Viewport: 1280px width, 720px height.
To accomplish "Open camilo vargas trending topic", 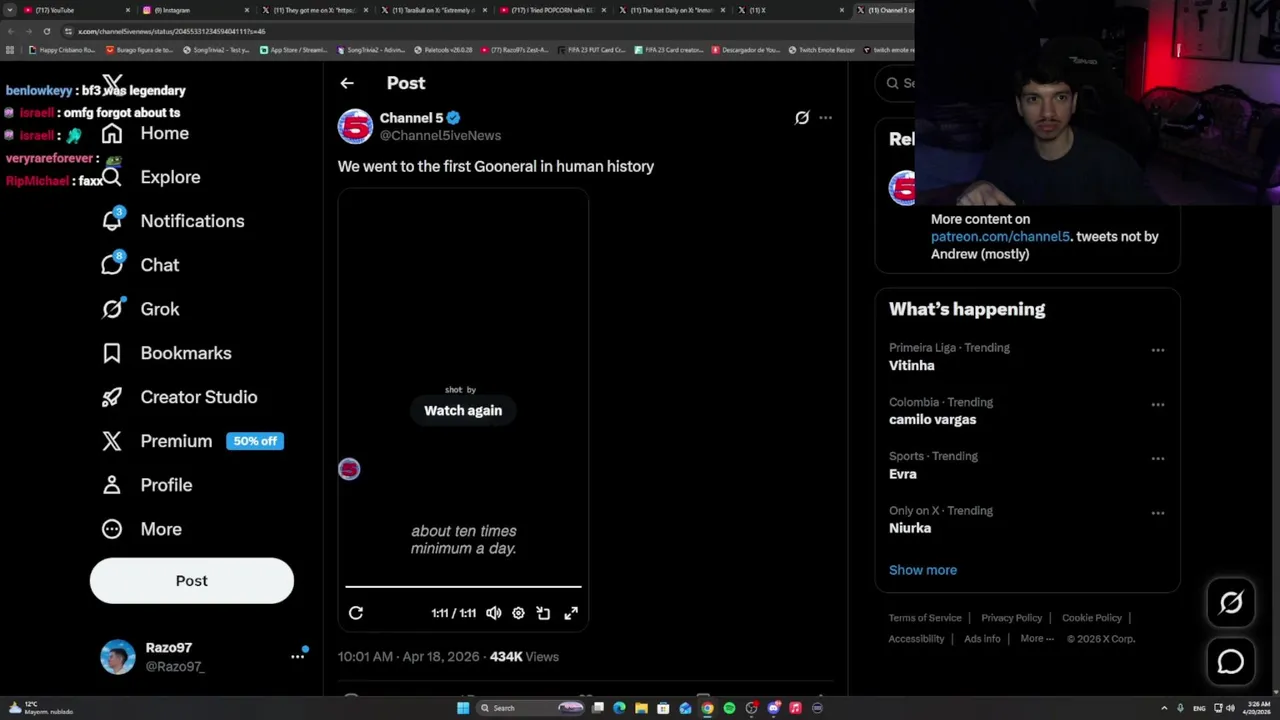I will 933,420.
